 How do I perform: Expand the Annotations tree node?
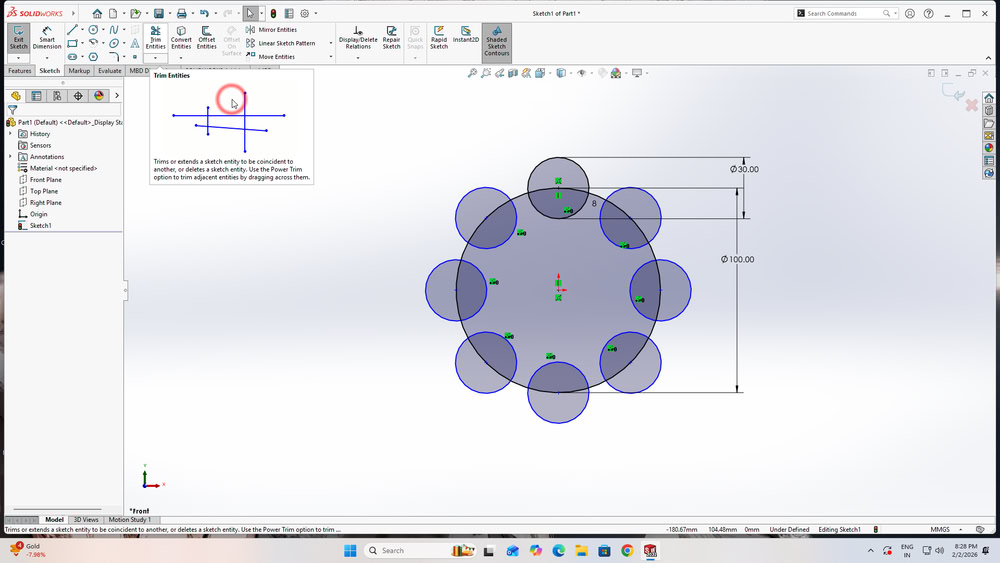[x=10, y=157]
